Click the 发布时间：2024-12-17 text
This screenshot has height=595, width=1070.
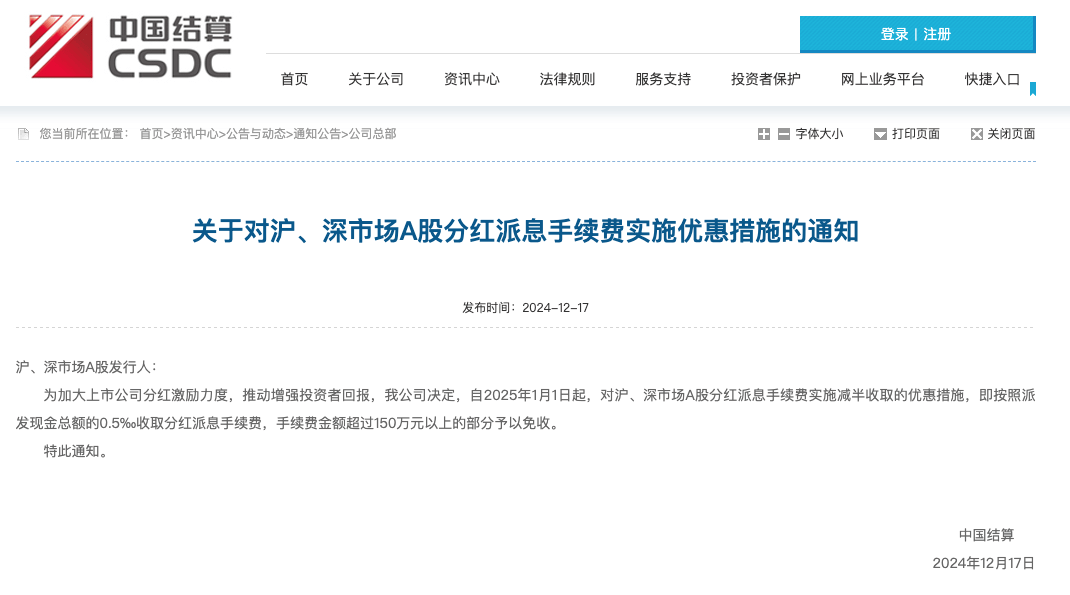click(525, 308)
